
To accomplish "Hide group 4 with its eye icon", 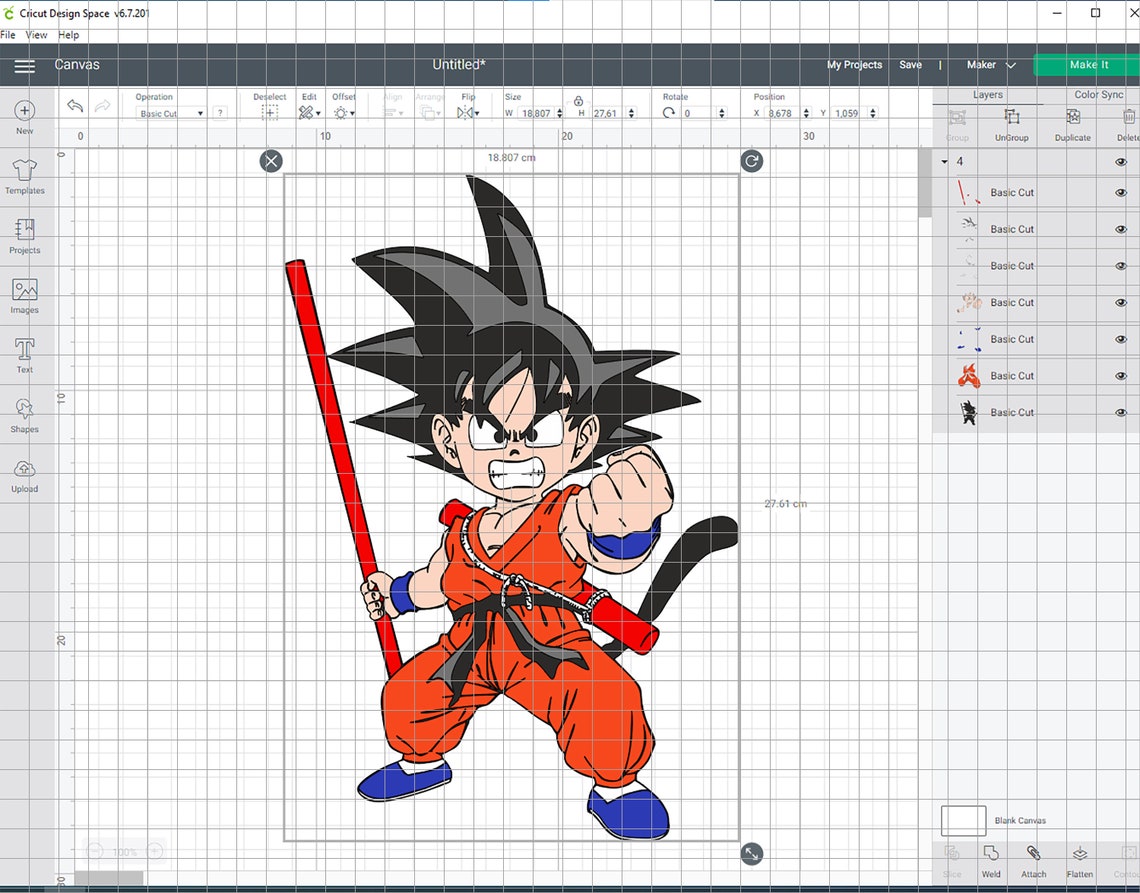I will 1120,162.
